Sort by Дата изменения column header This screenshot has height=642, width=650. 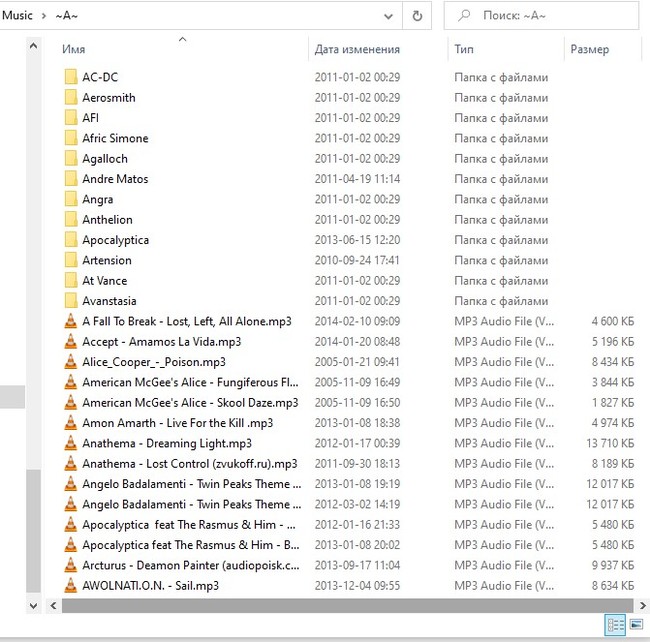click(357, 49)
